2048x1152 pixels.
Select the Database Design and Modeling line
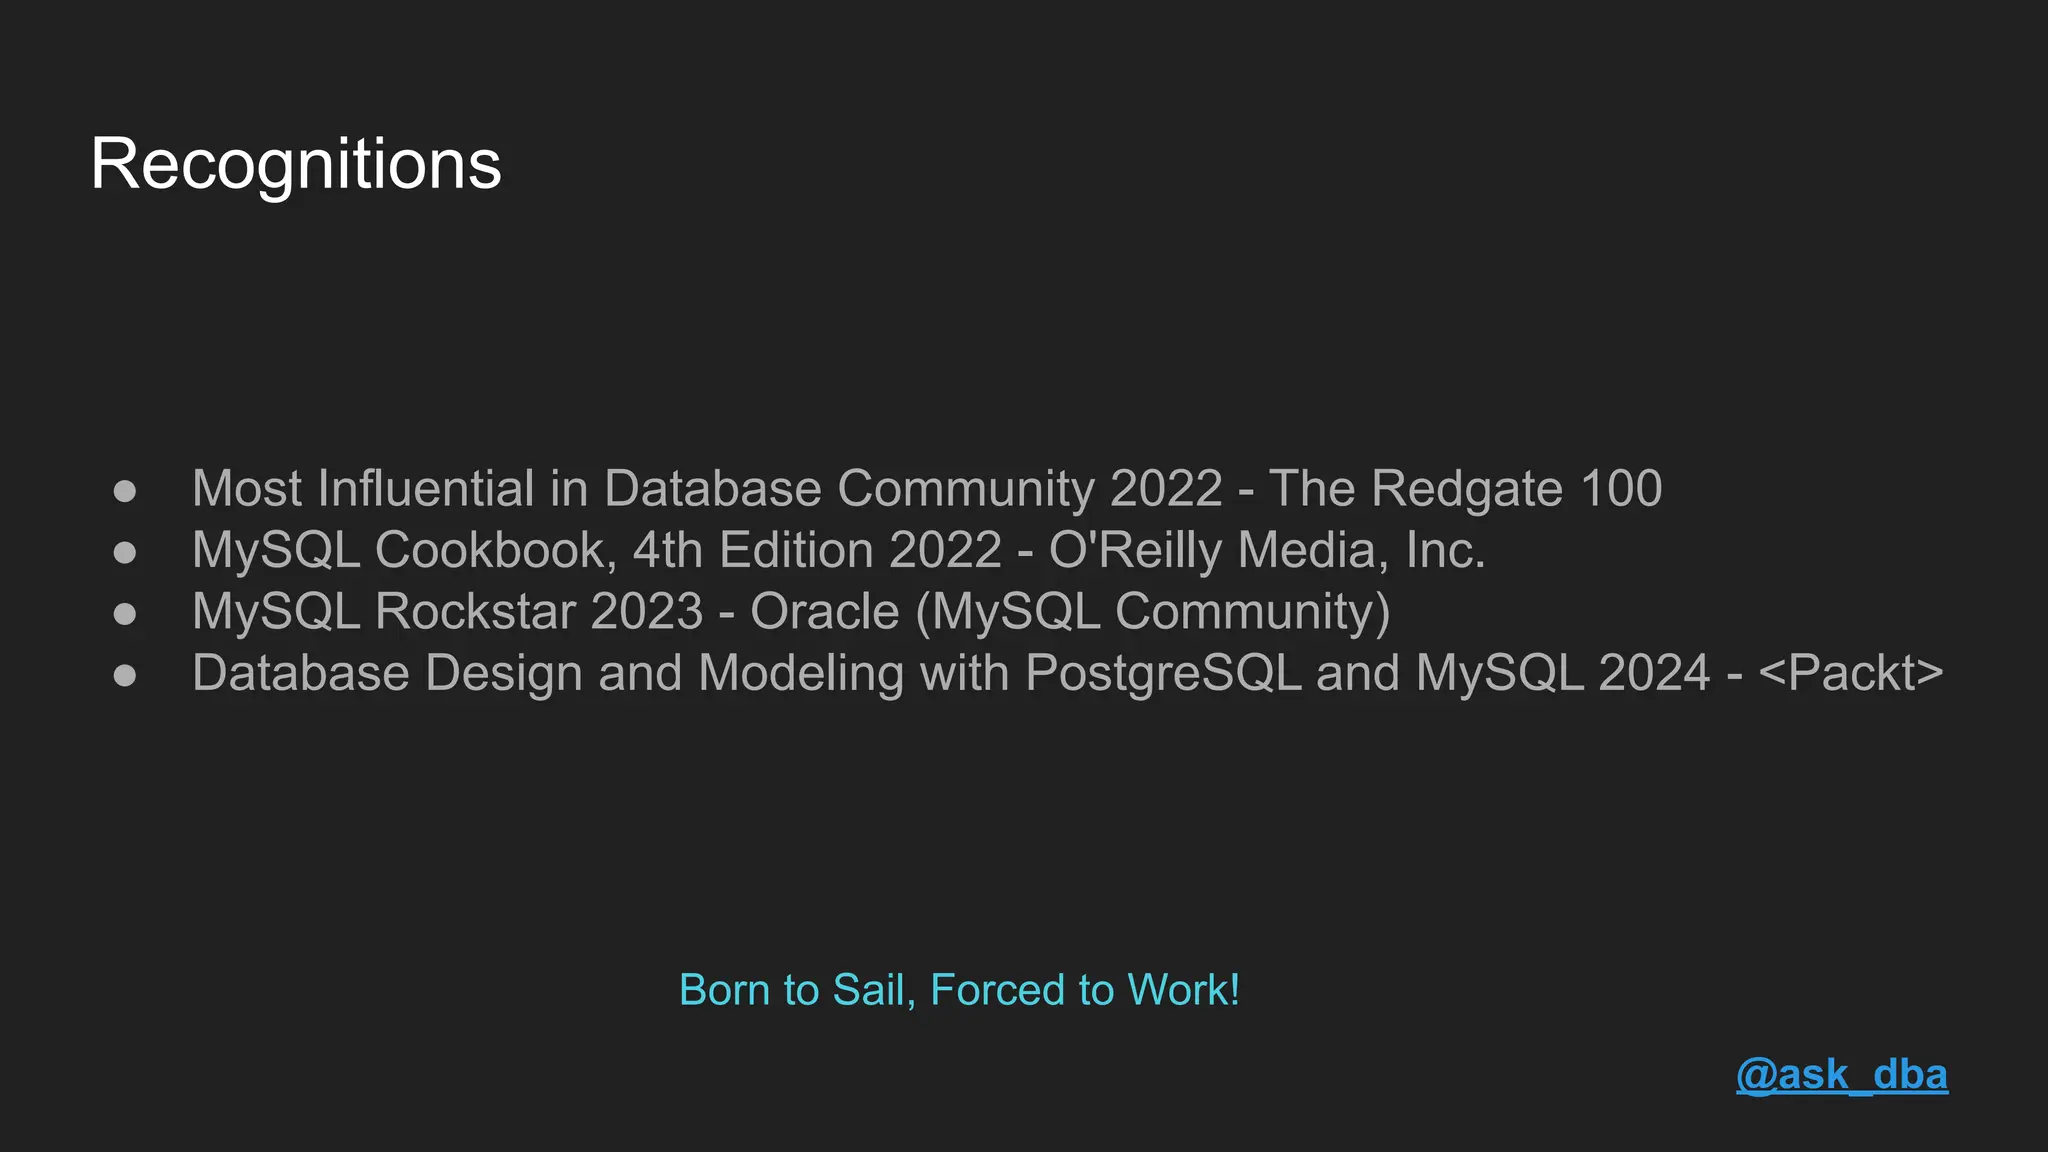[x=1068, y=673]
